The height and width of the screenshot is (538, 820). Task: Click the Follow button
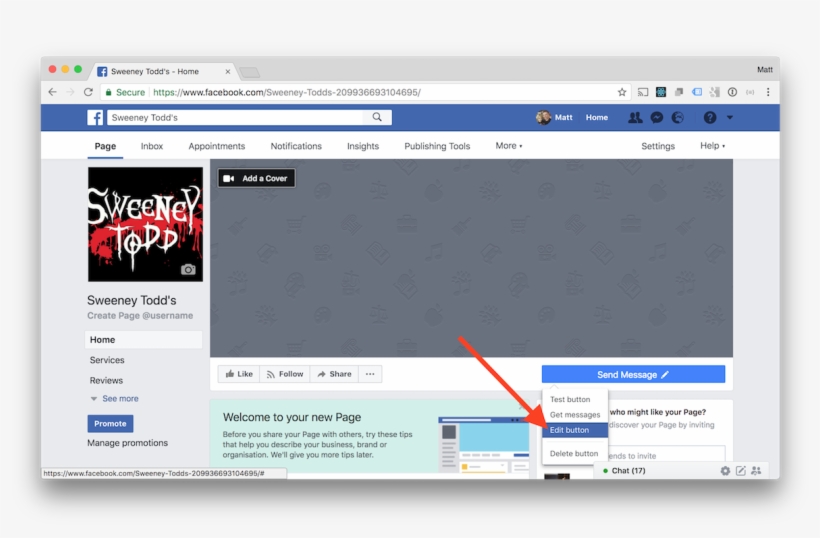pyautogui.click(x=285, y=374)
